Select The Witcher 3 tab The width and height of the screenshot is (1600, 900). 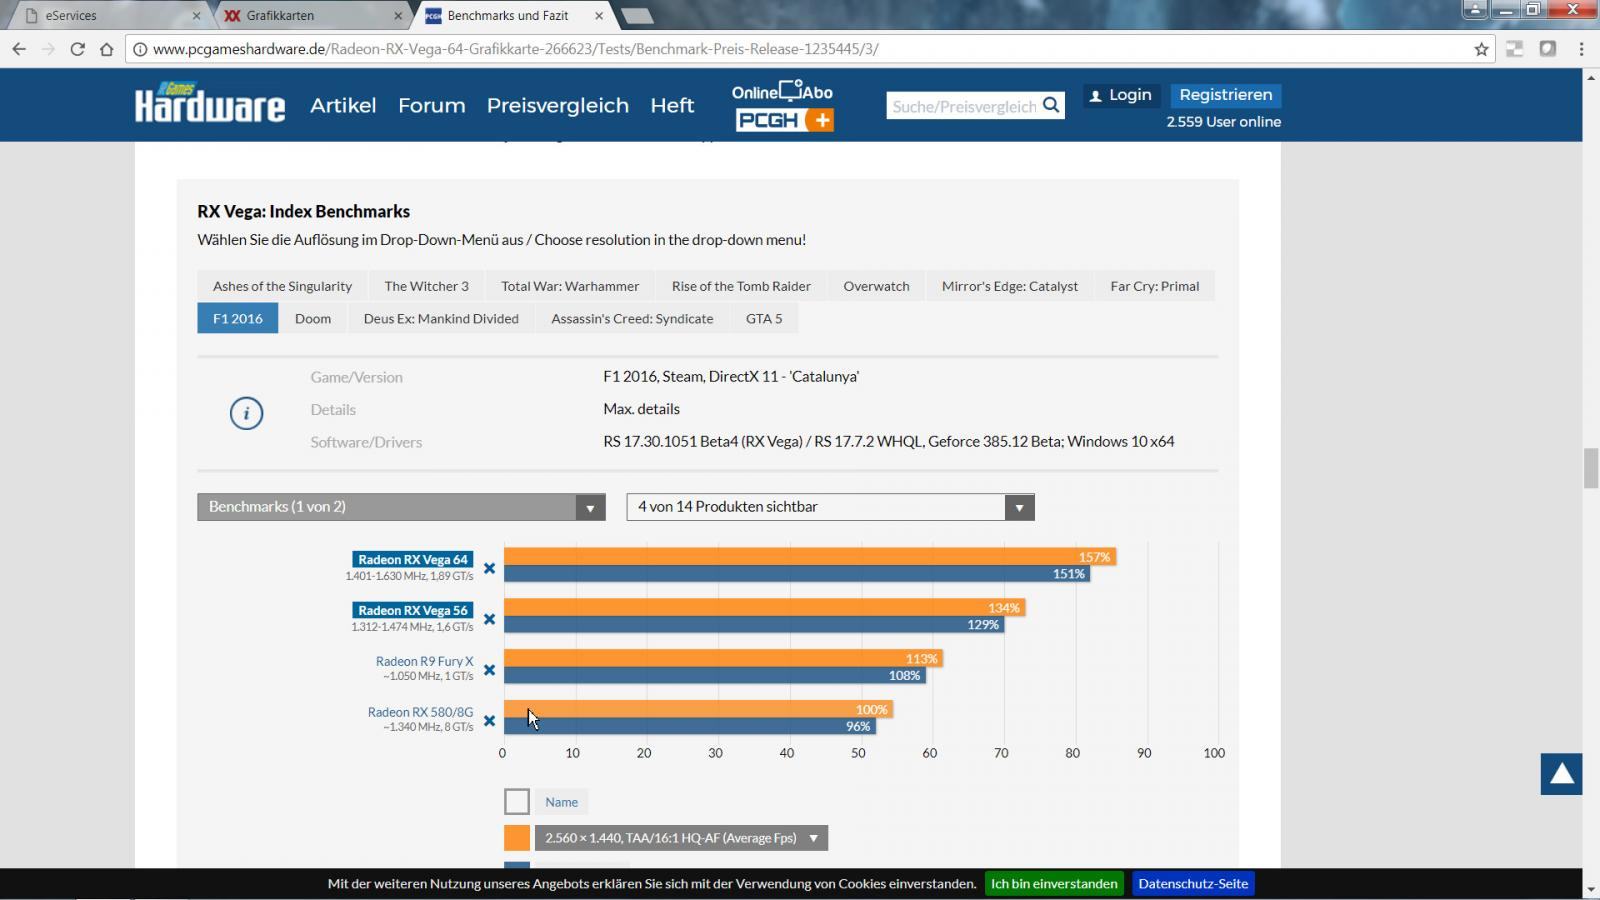pos(426,286)
